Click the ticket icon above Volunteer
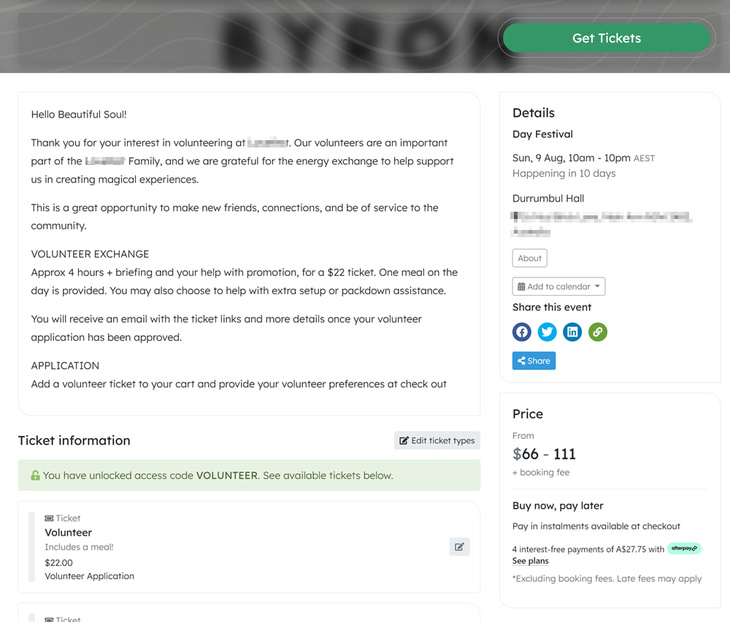The height and width of the screenshot is (622, 730). pyautogui.click(x=49, y=518)
